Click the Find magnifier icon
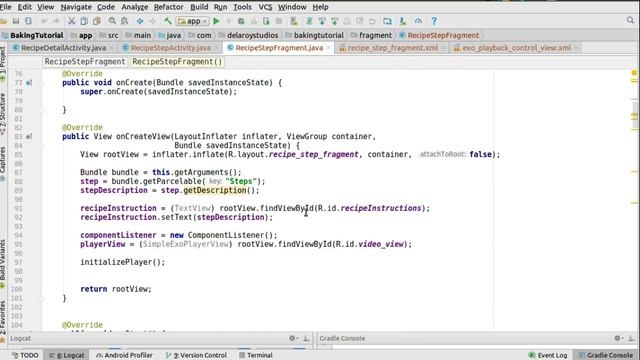Image resolution: width=640 pixels, height=360 pixels. click(112, 21)
